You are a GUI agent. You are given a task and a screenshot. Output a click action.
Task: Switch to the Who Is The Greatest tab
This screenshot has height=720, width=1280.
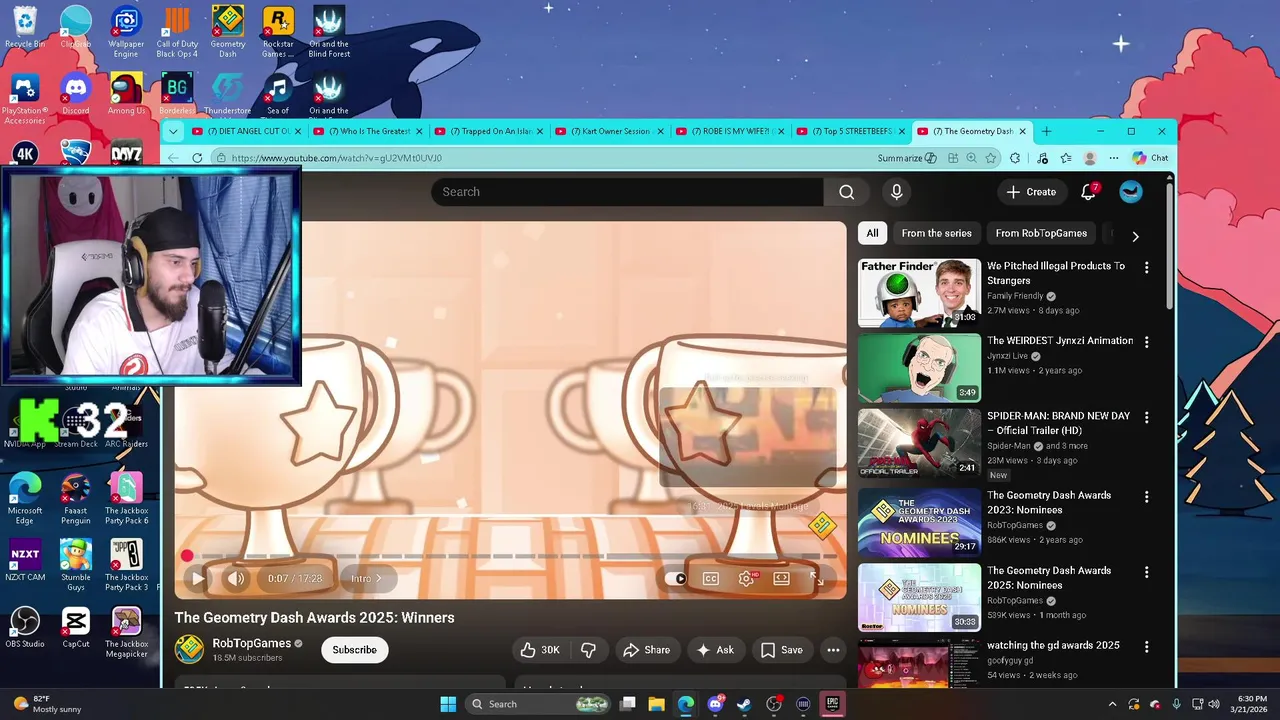tap(367, 131)
